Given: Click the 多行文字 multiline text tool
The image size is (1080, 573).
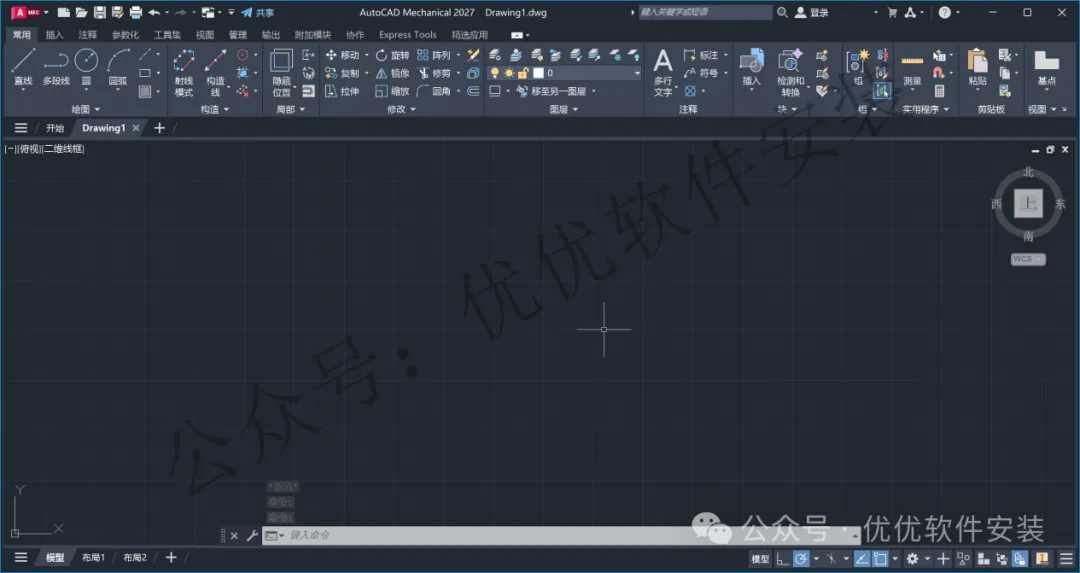Looking at the screenshot, I should [663, 72].
